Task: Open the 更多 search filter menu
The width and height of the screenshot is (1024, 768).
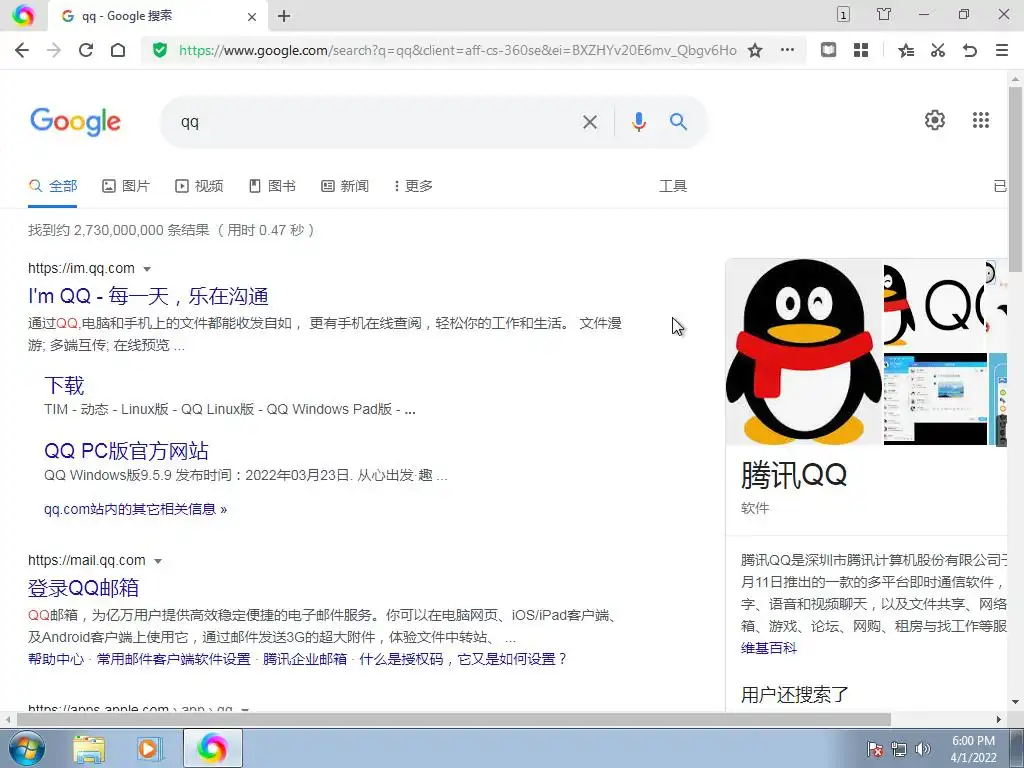Action: point(413,186)
